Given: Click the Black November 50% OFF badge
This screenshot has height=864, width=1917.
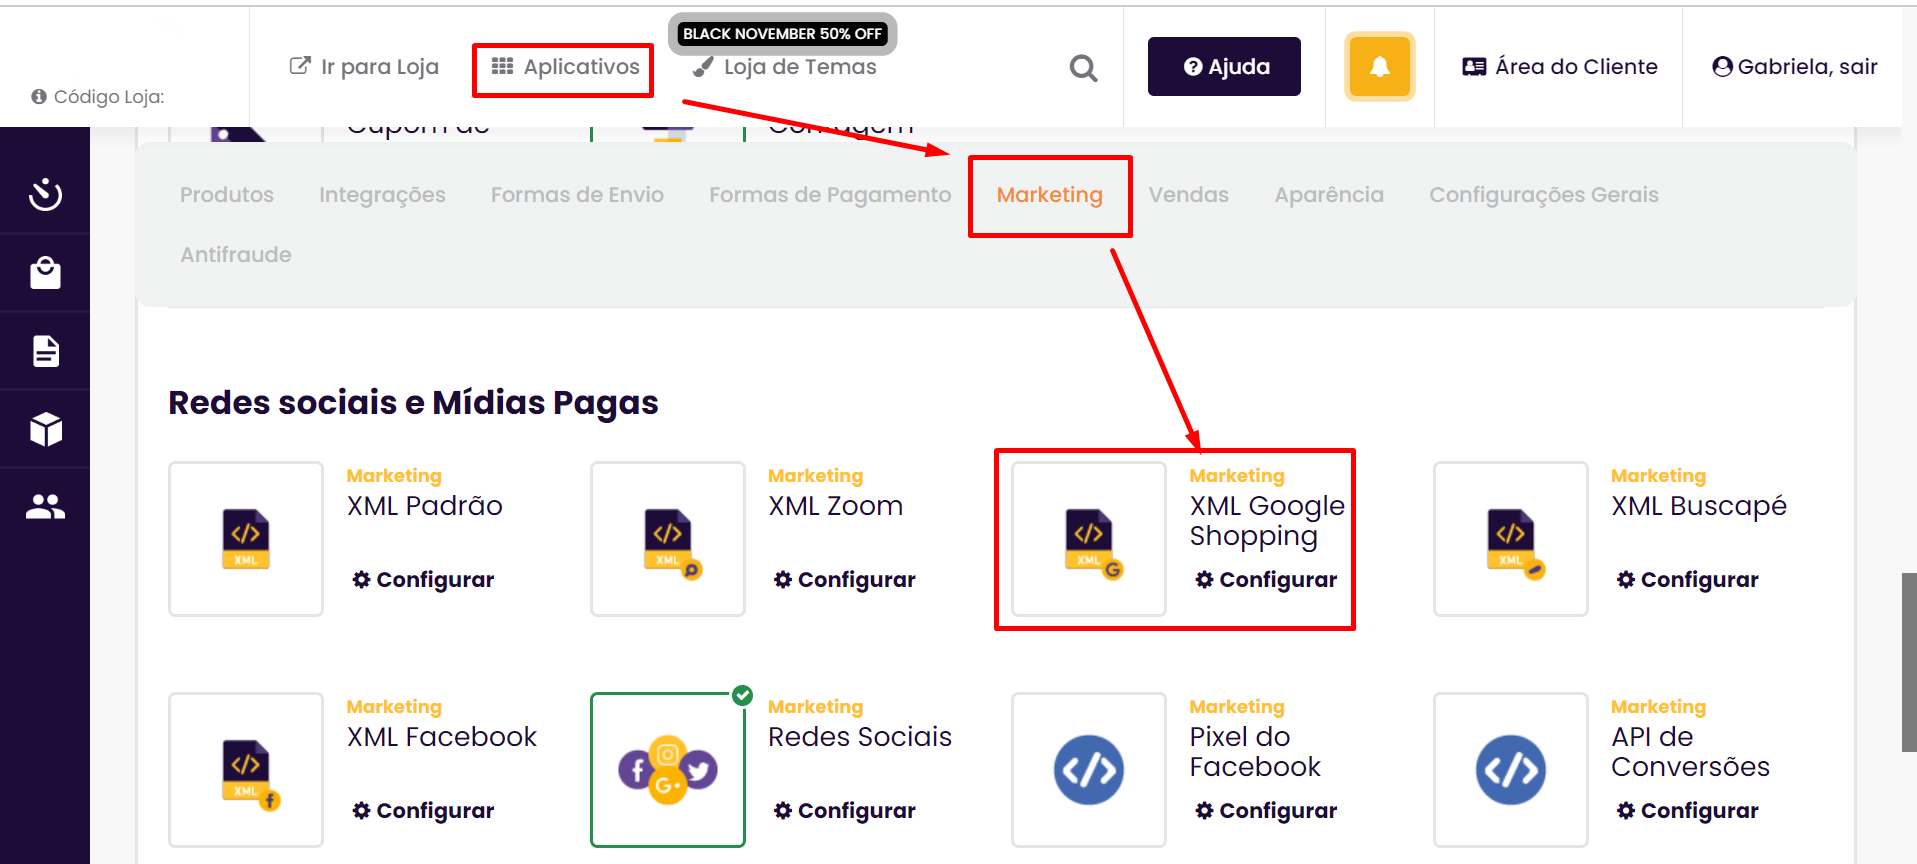Looking at the screenshot, I should (x=782, y=34).
